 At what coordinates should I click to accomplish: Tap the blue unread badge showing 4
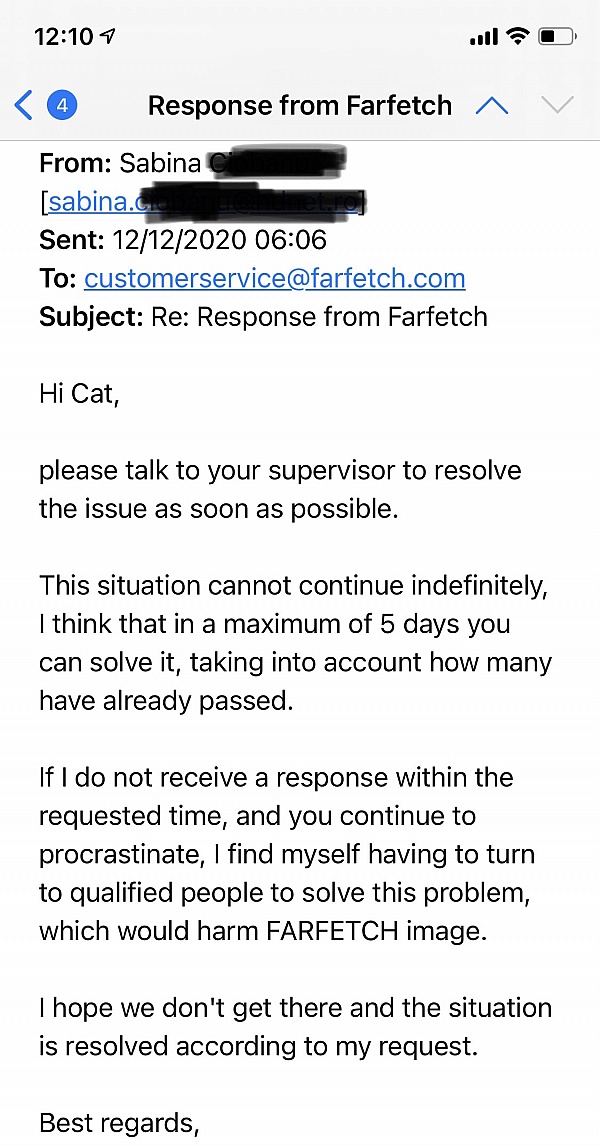coord(63,105)
